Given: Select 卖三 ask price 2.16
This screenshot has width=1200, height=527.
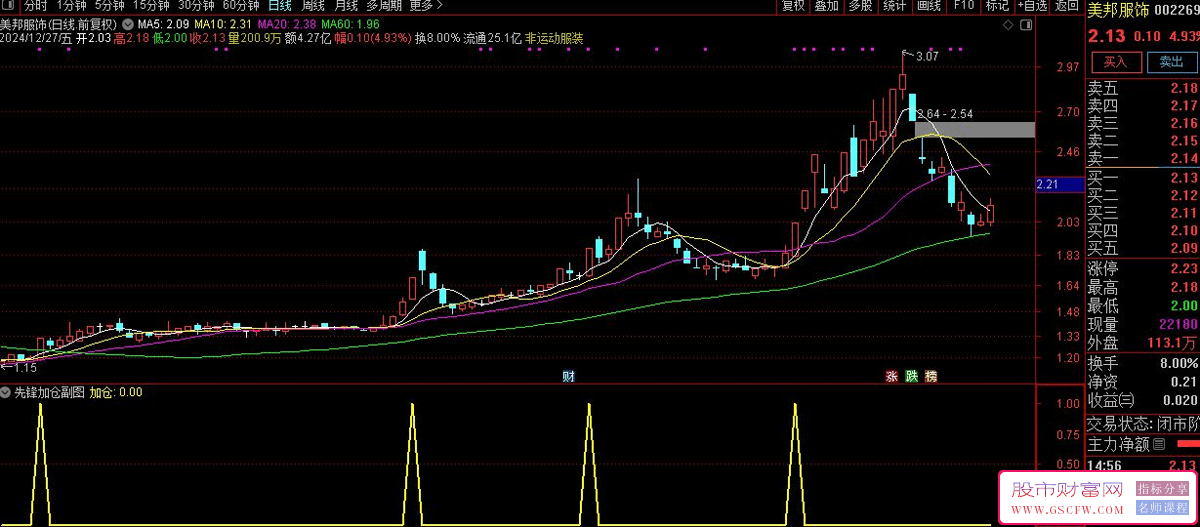Looking at the screenshot, I should [1143, 123].
